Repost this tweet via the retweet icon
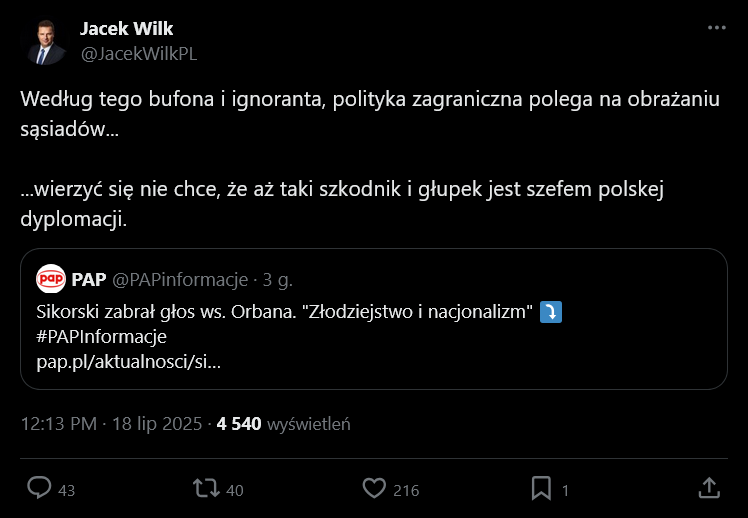The image size is (748, 518). click(x=206, y=488)
